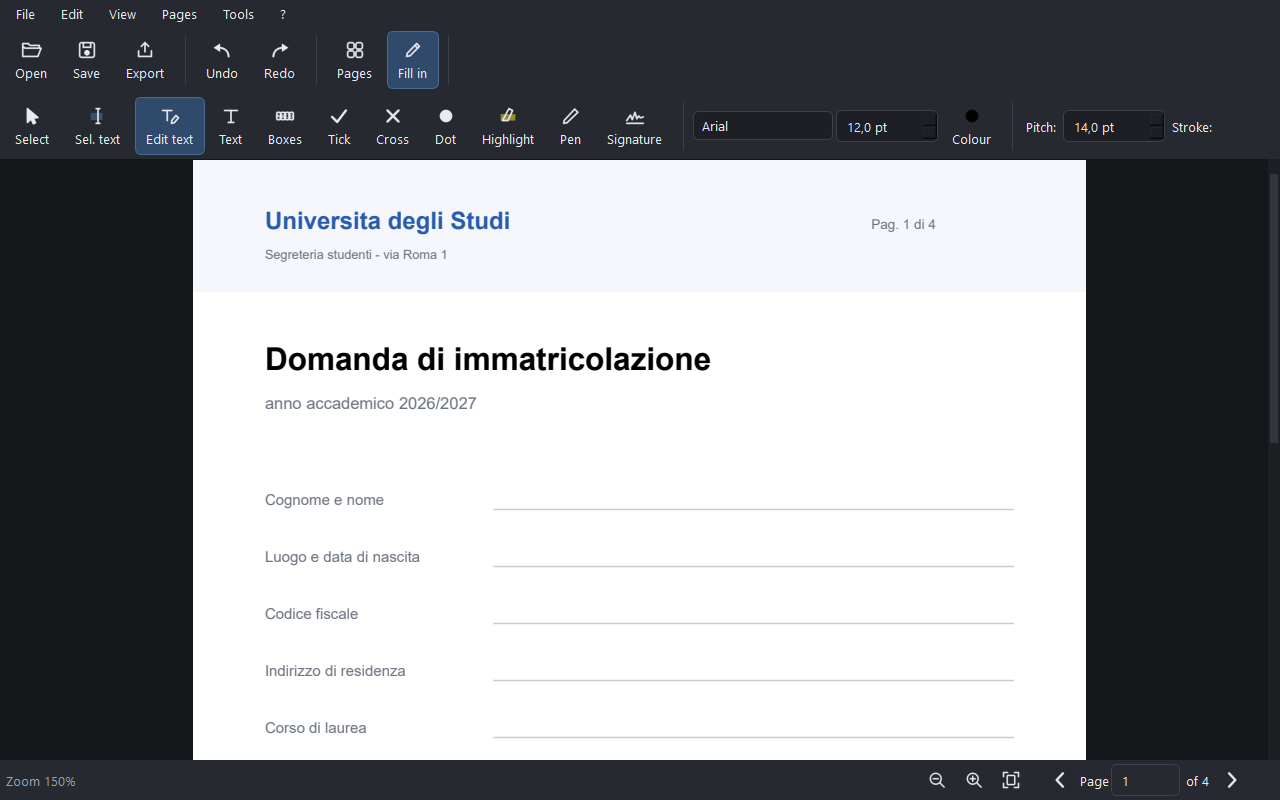Open the View menu

(x=122, y=14)
